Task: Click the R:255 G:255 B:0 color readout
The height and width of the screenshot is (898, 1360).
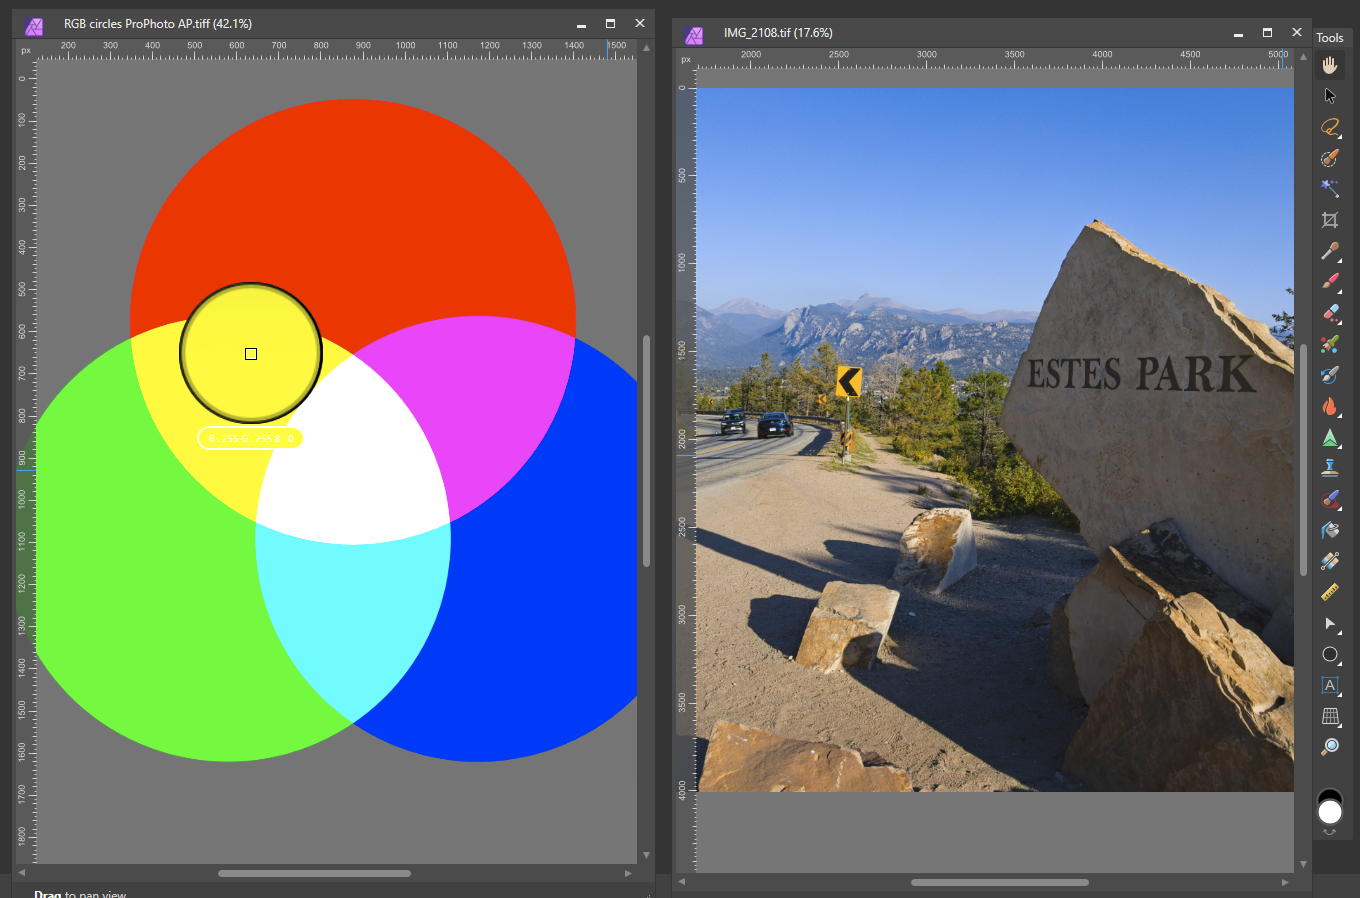Action: pos(251,438)
